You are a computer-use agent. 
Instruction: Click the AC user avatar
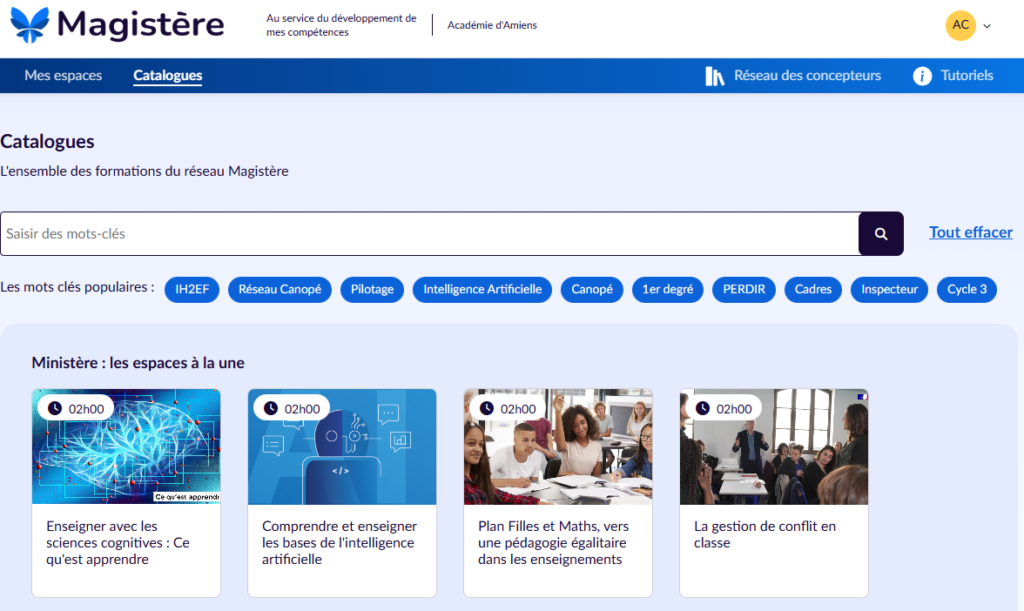960,25
